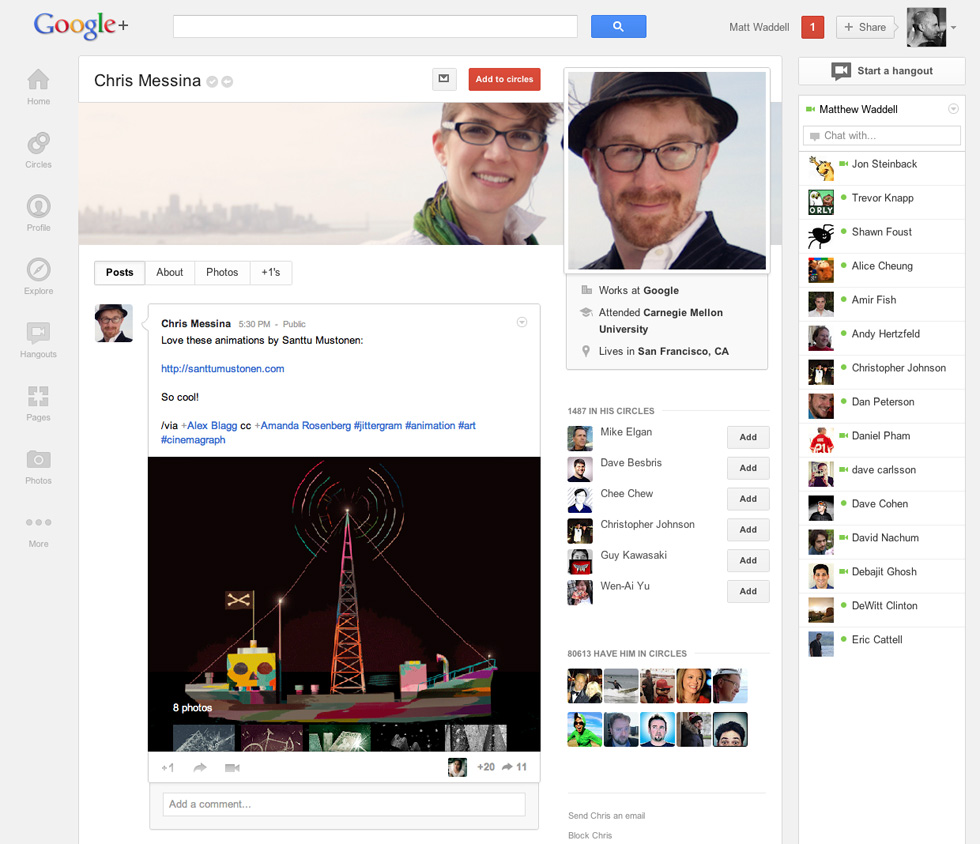Viewport: 980px width, 844px height.
Task: Click +1 under the post
Action: coord(168,767)
